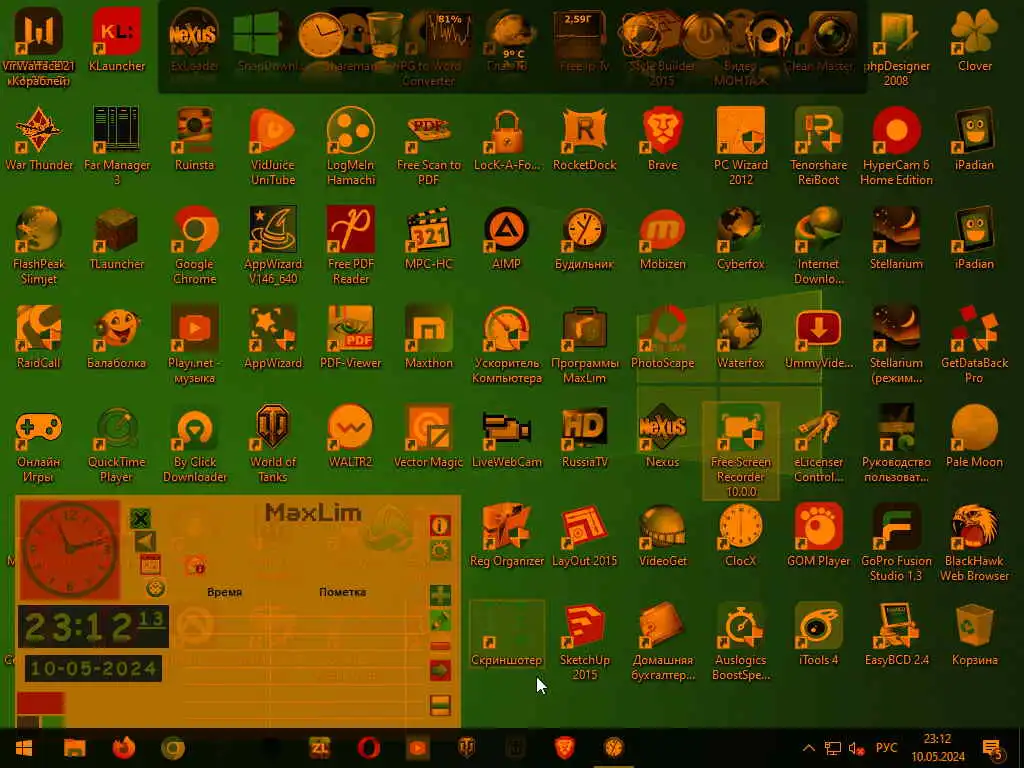The height and width of the screenshot is (768, 1024).
Task: Open the TLauncher shortcut
Action: (116, 238)
